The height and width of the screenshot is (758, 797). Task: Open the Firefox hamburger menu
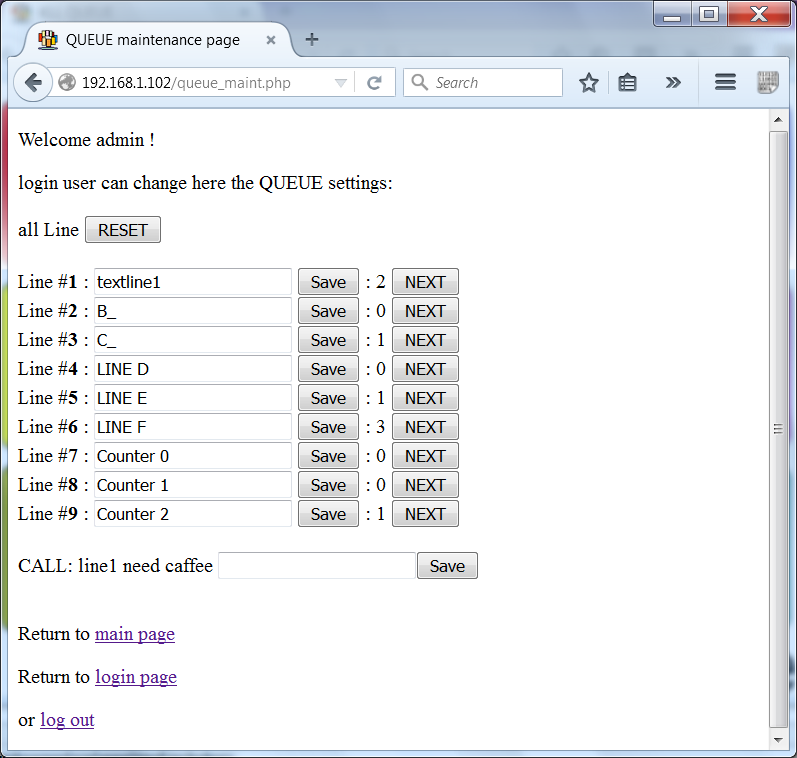point(725,83)
